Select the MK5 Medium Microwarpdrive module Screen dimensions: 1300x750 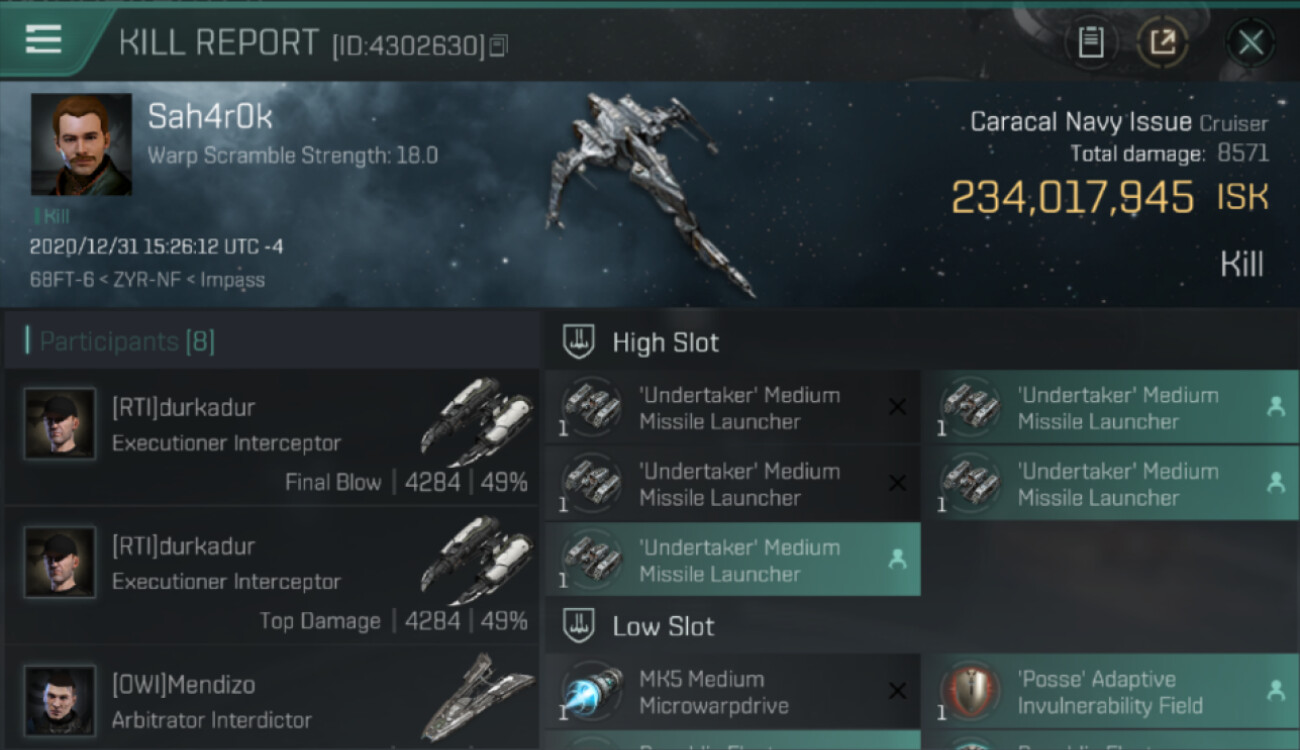(x=733, y=691)
